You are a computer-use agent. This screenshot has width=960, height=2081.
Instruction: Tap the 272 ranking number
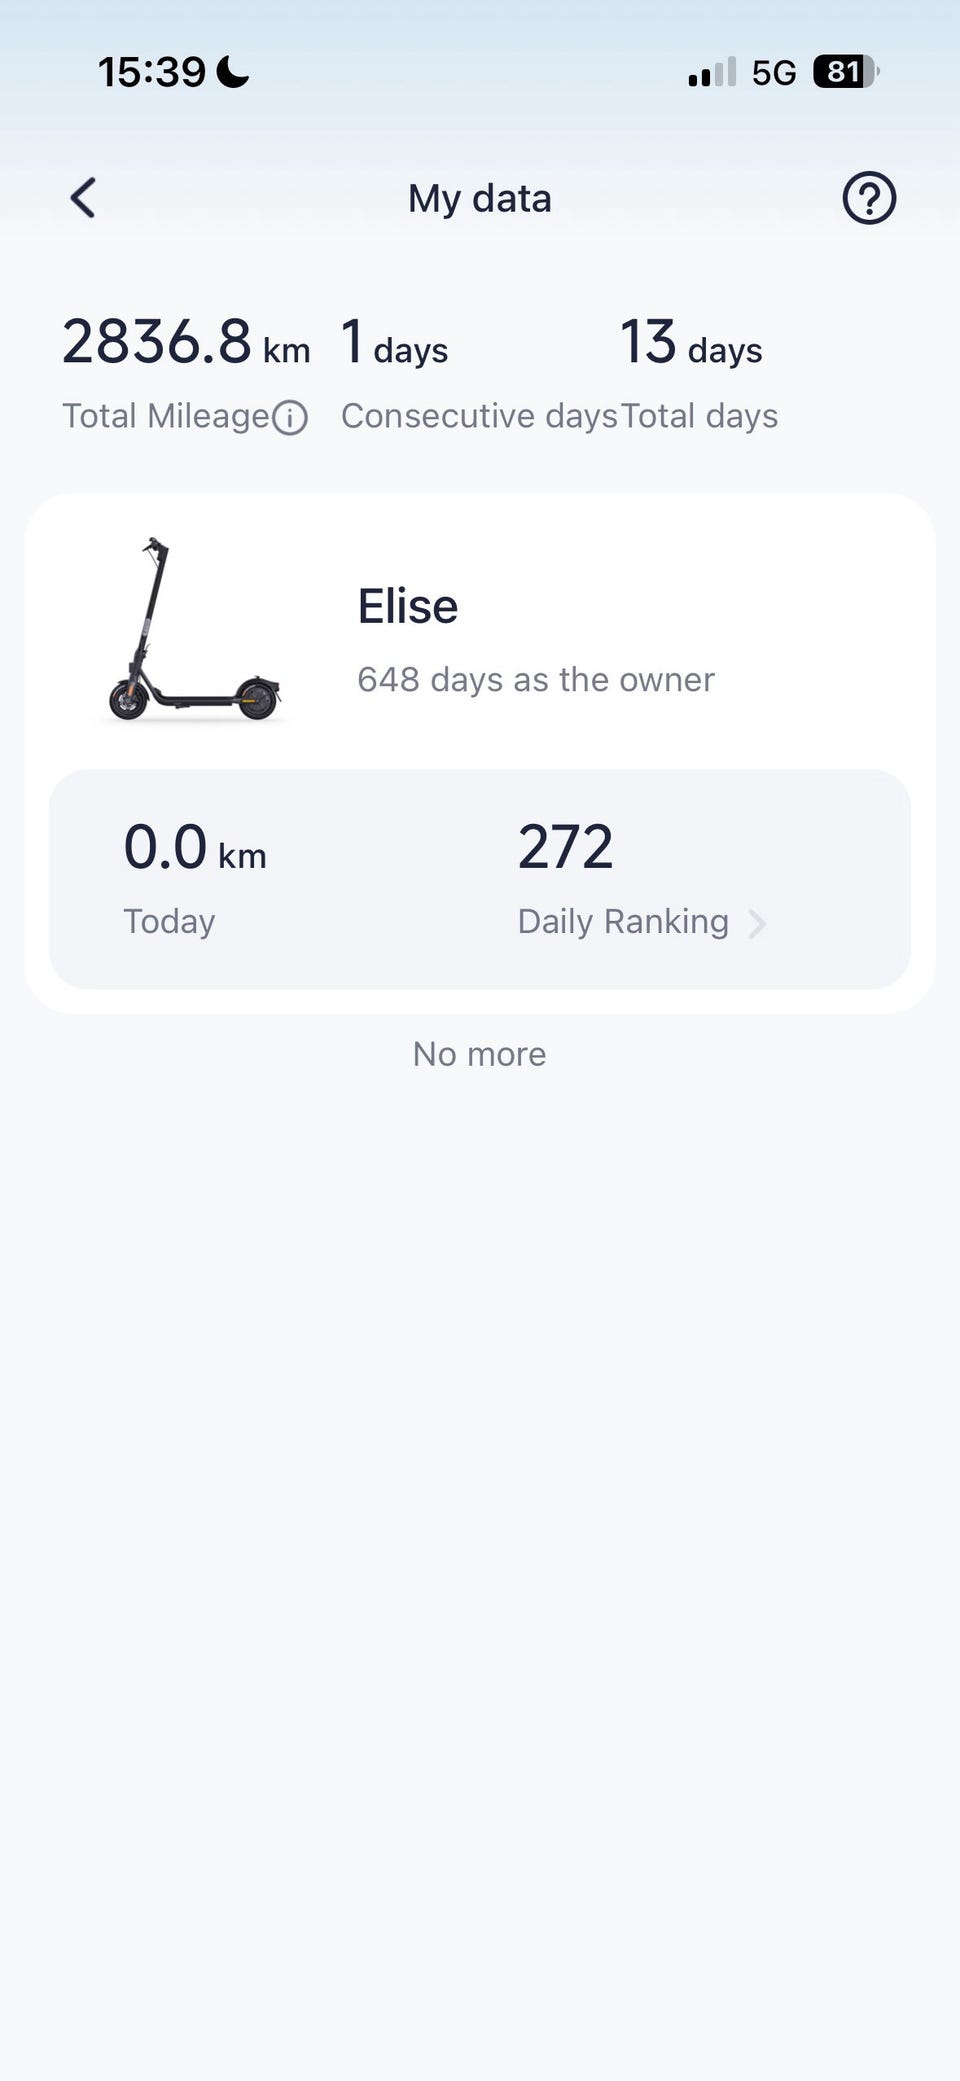[565, 847]
